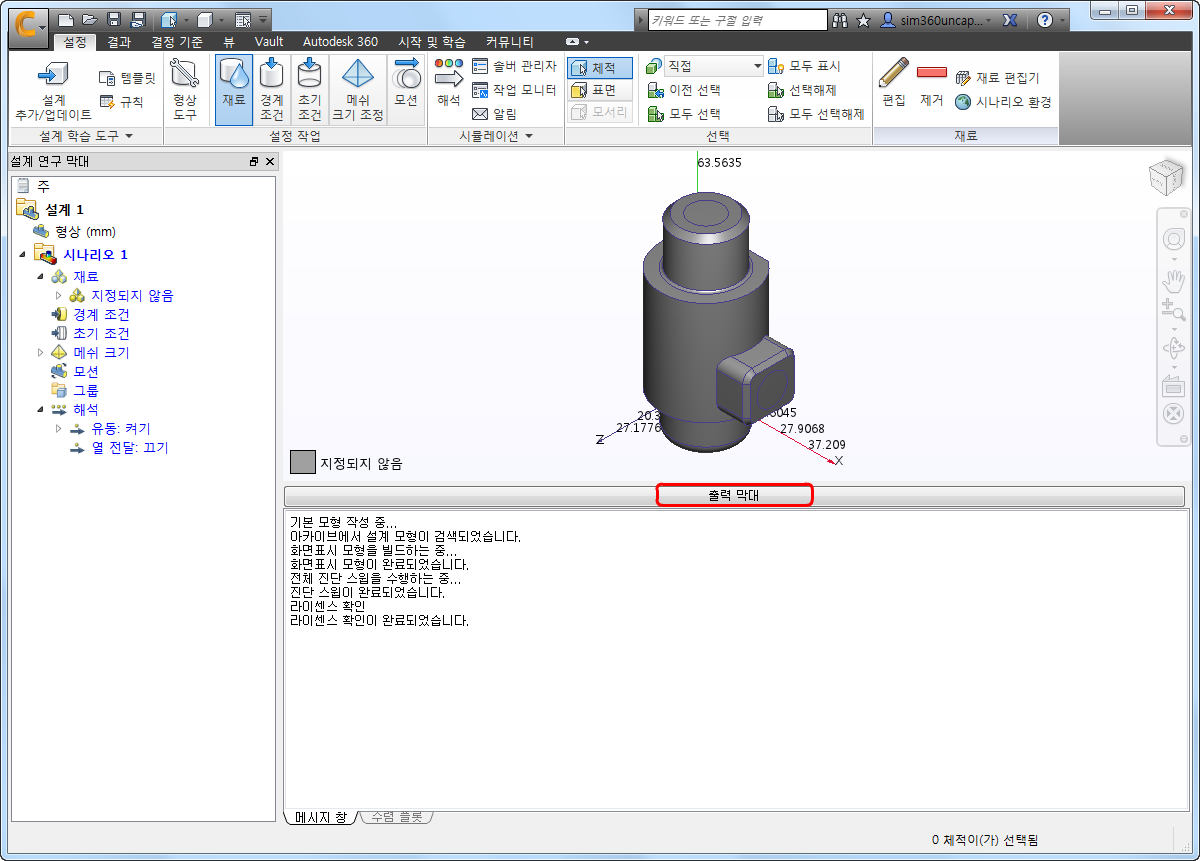Select the 초기 조건 tool
This screenshot has height=861, width=1200.
(310, 89)
